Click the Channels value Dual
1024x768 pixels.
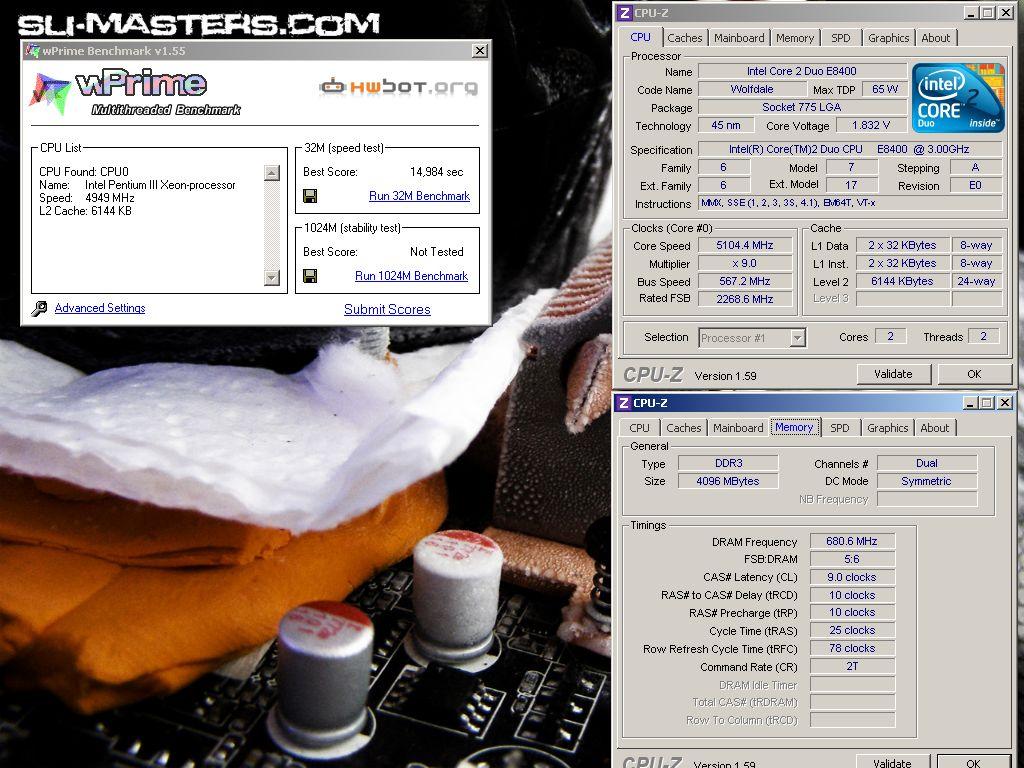[x=927, y=463]
